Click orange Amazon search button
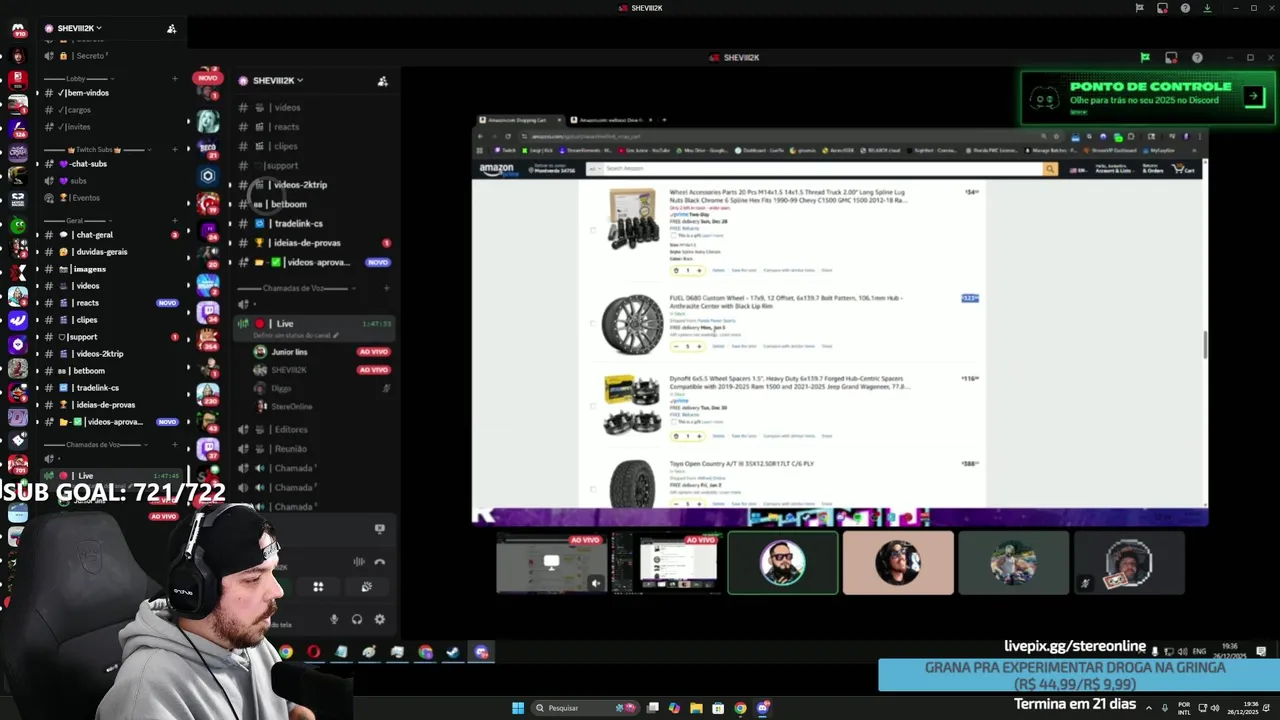The height and width of the screenshot is (720, 1280). pos(1050,169)
